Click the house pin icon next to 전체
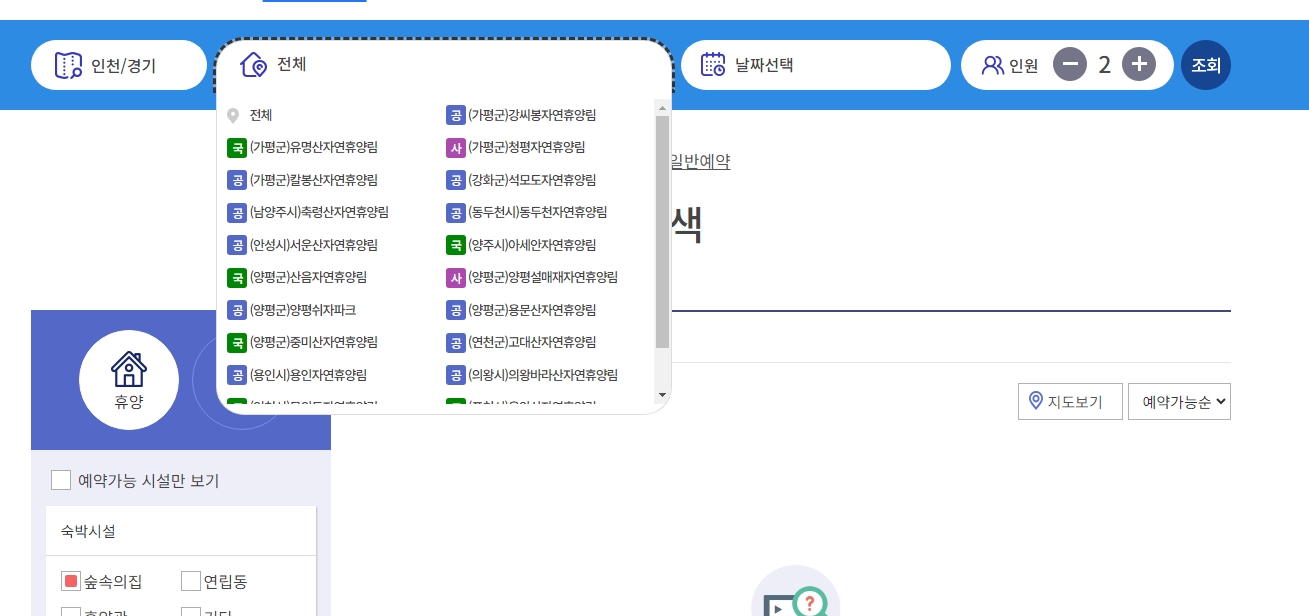 (254, 65)
